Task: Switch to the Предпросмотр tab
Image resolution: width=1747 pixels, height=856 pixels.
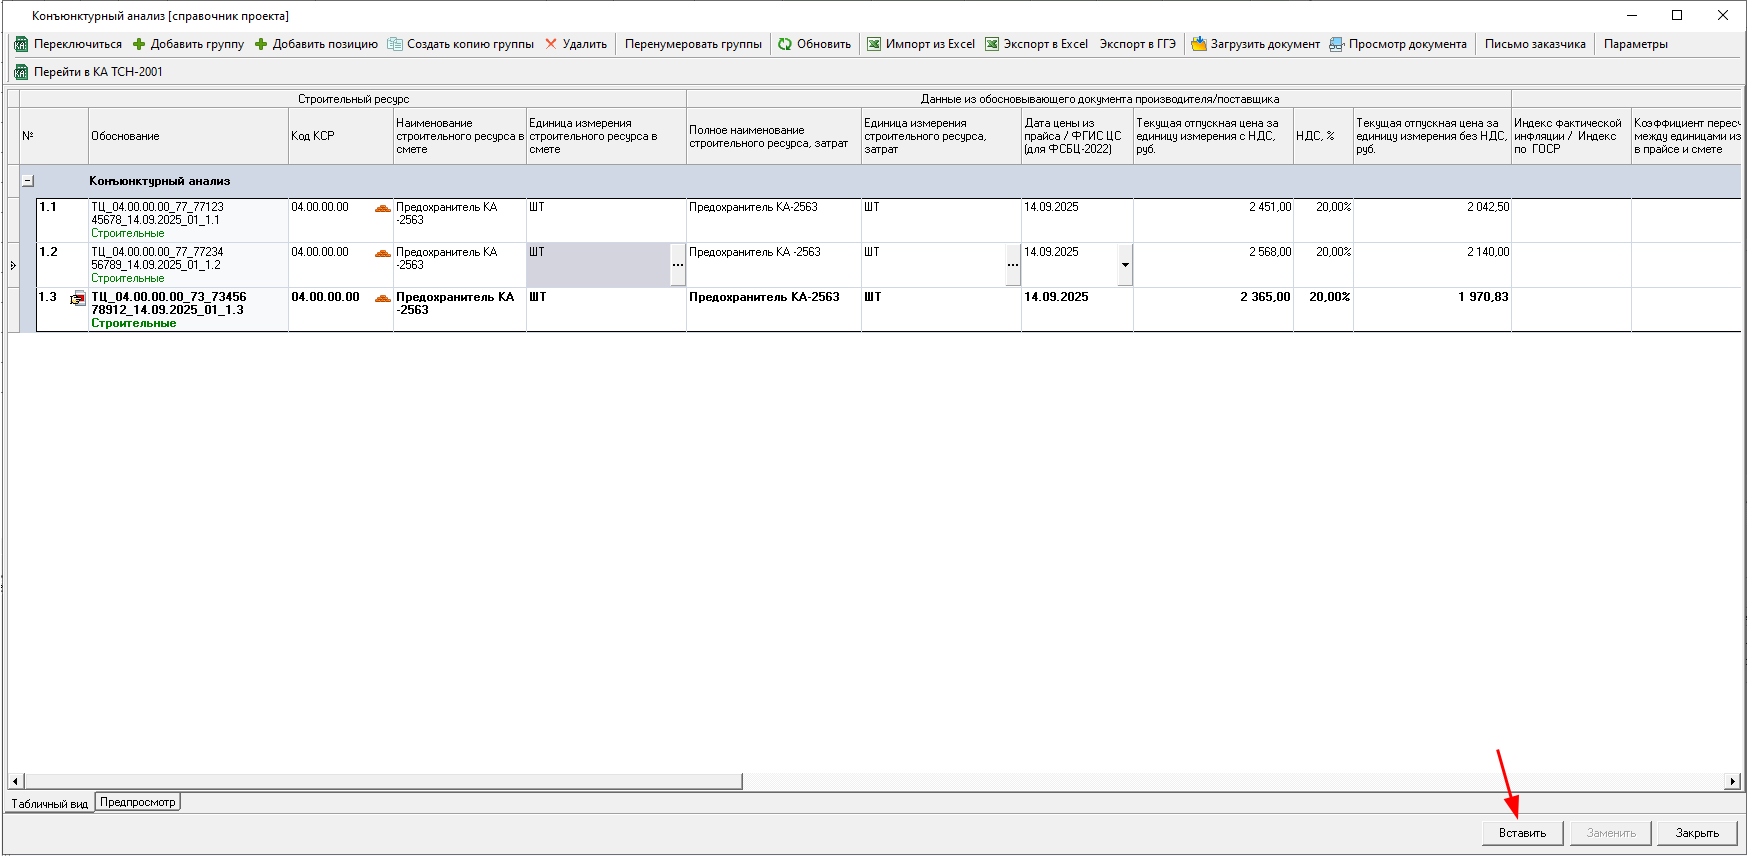Action: pyautogui.click(x=138, y=802)
